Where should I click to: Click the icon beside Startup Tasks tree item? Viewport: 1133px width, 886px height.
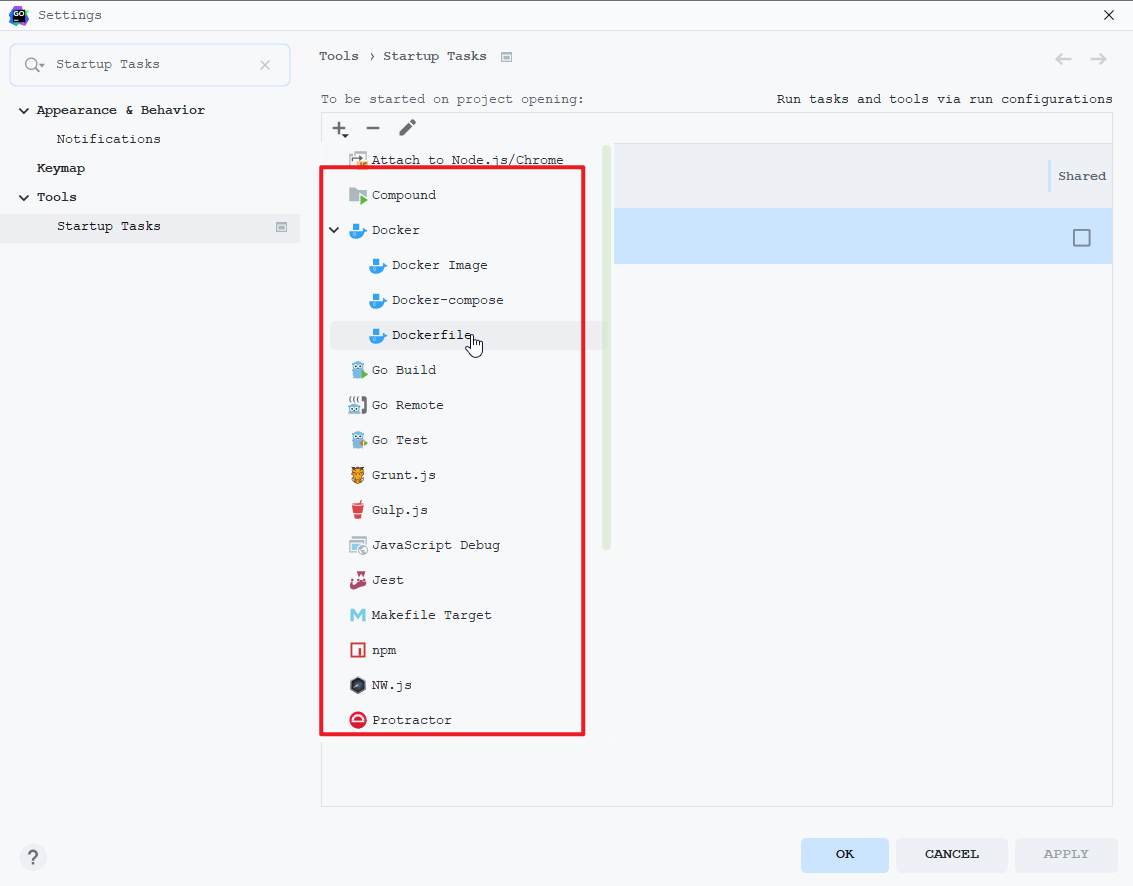(282, 227)
